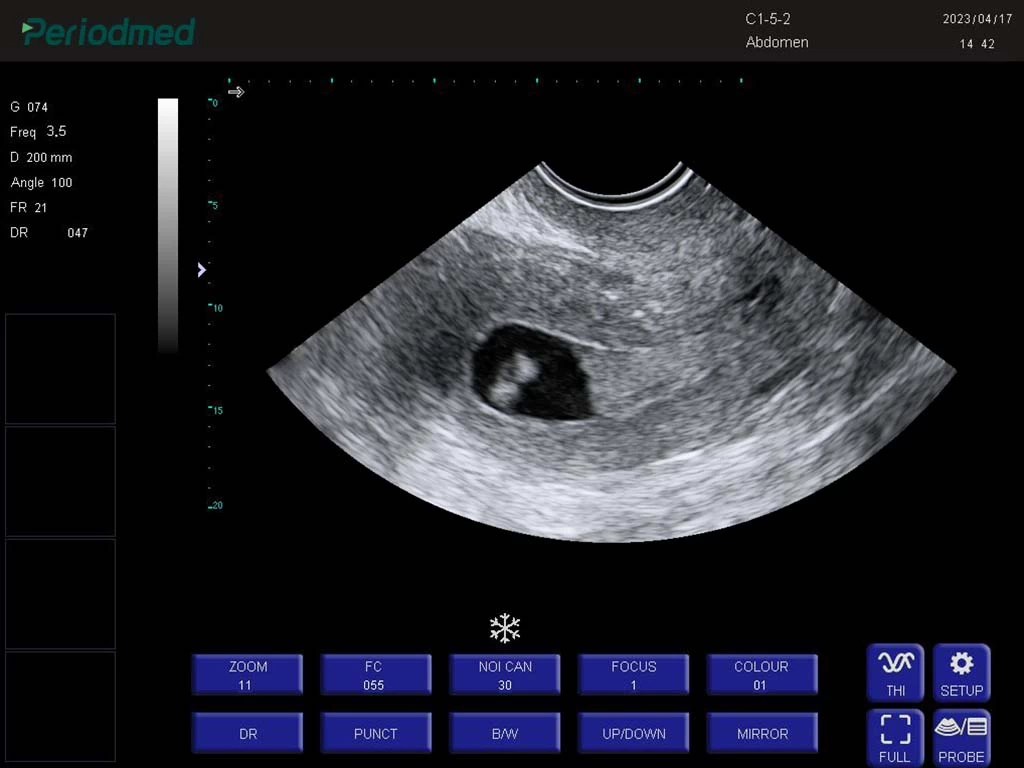Viewport: 1024px width, 768px height.
Task: Click the 15 cm depth scale mark
Action: pos(216,410)
